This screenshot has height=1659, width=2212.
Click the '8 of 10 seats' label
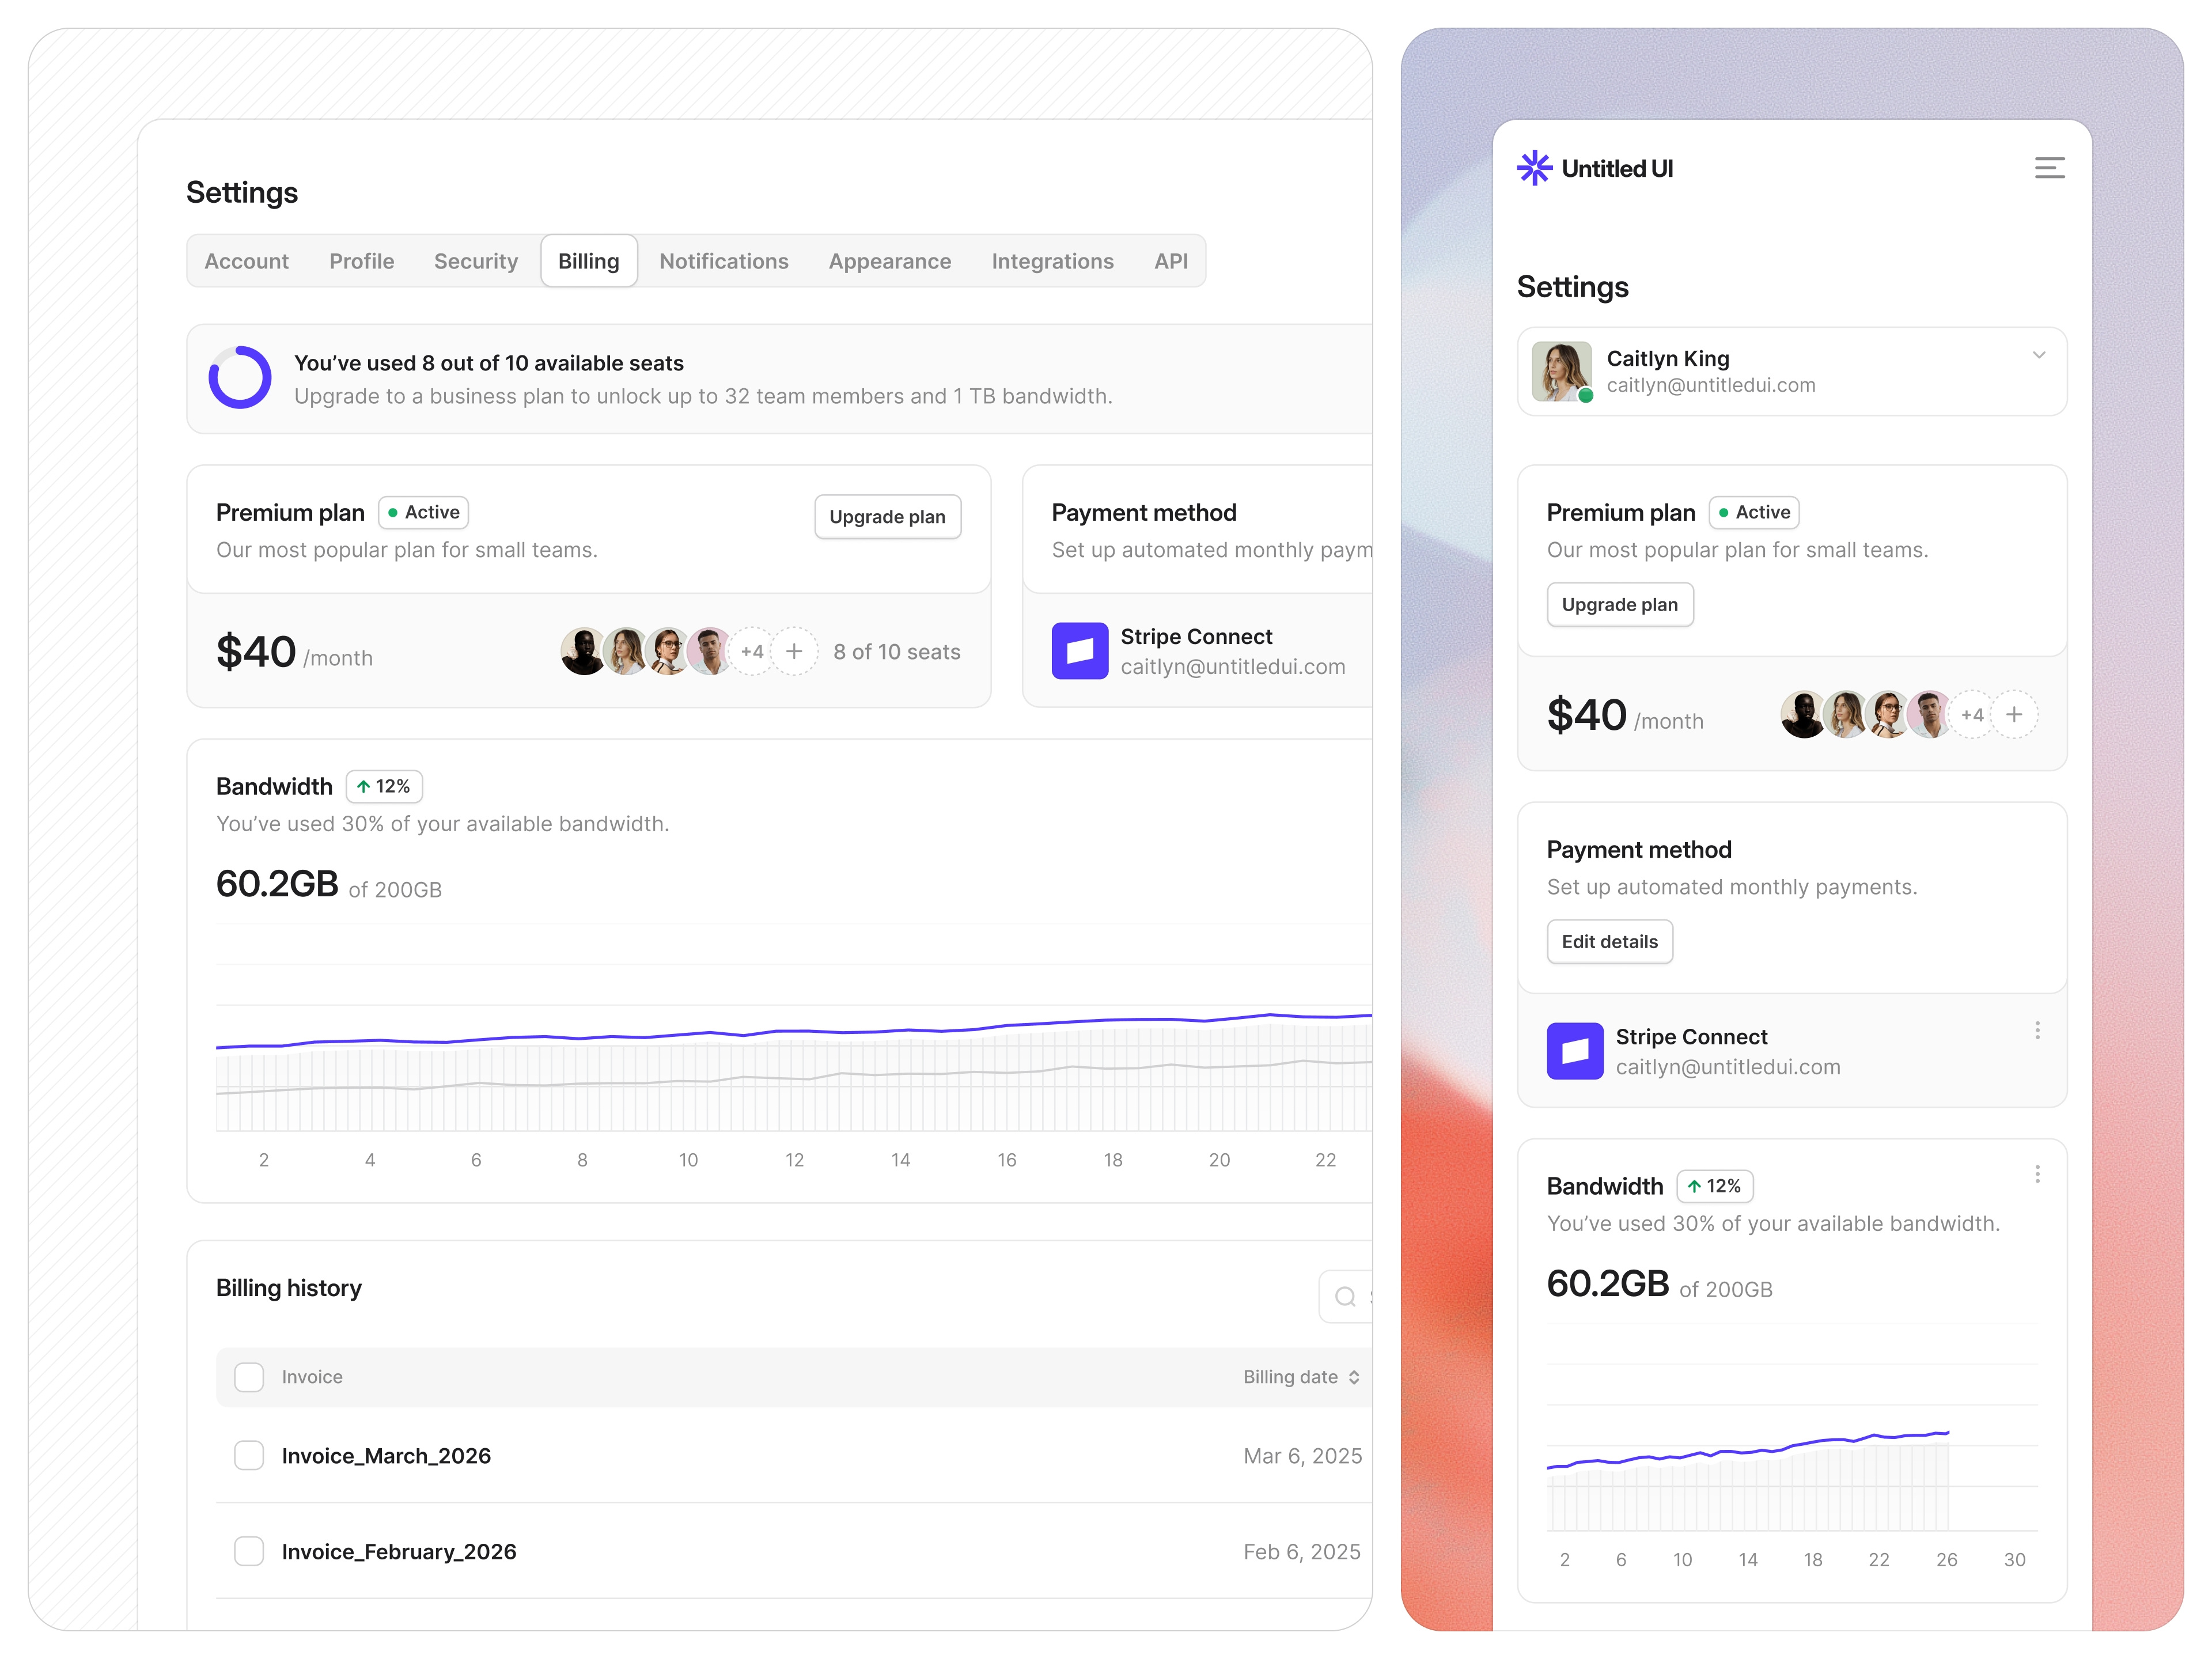point(897,652)
